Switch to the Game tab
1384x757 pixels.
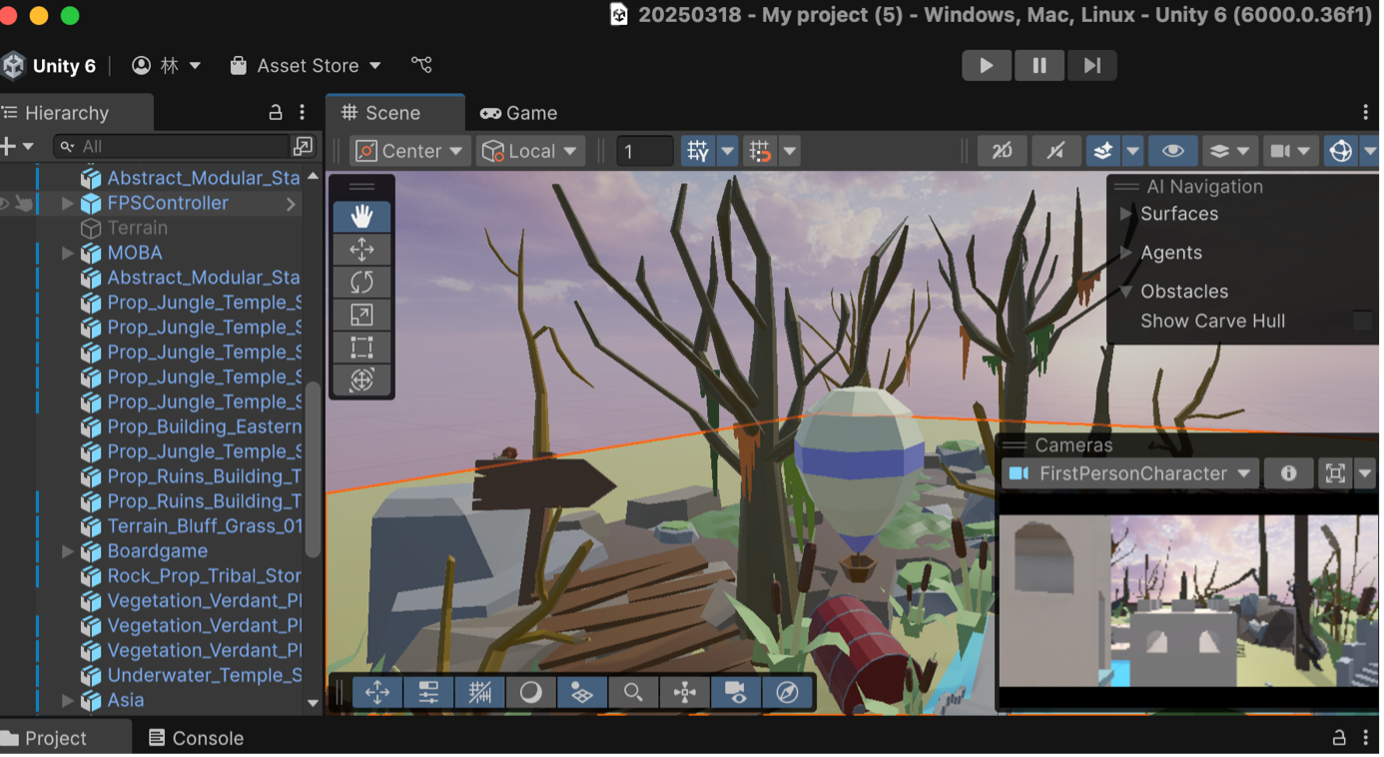[x=519, y=113]
